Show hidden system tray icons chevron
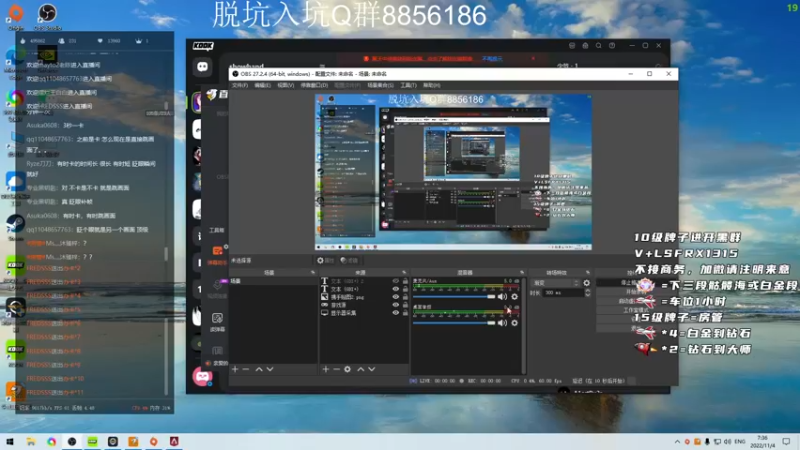Viewport: 800px width, 450px height. 677,441
